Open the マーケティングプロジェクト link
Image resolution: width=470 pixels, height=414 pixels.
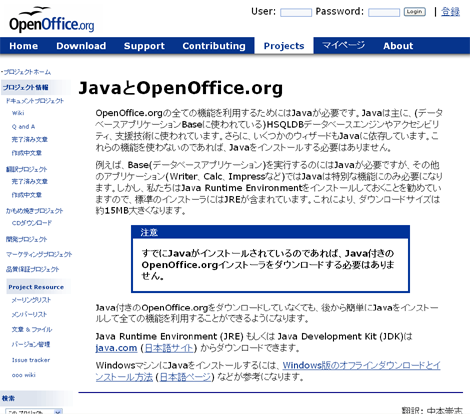pyautogui.click(x=39, y=254)
